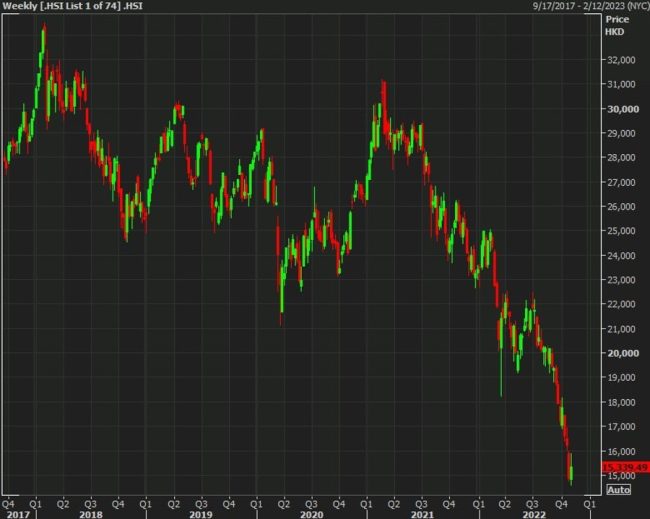Click the 25,000 price axis label

pyautogui.click(x=621, y=230)
